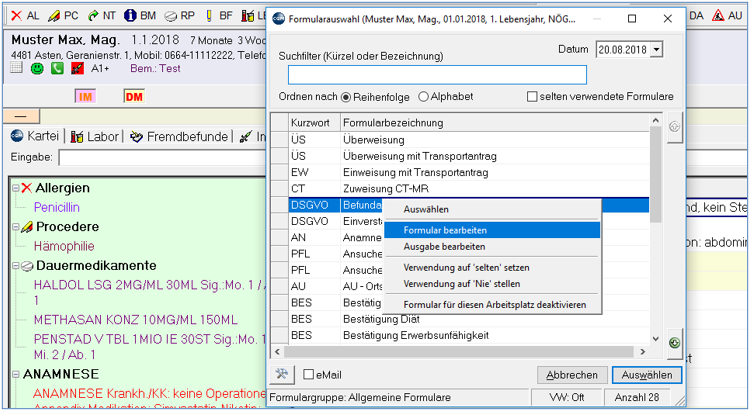Click the red X icon beside Allergien
This screenshot has height=411, width=750.
27,188
